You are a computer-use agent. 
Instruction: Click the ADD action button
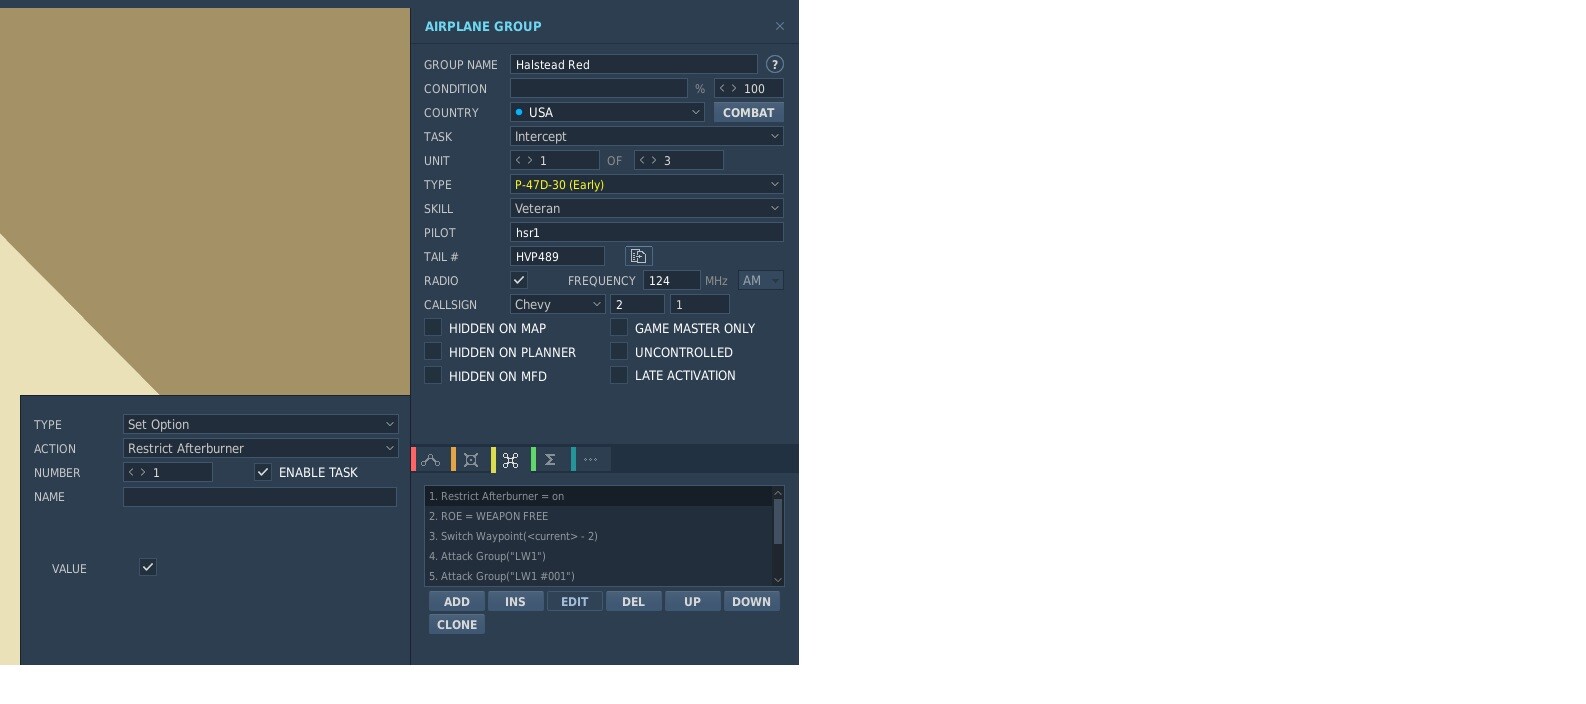pos(457,601)
